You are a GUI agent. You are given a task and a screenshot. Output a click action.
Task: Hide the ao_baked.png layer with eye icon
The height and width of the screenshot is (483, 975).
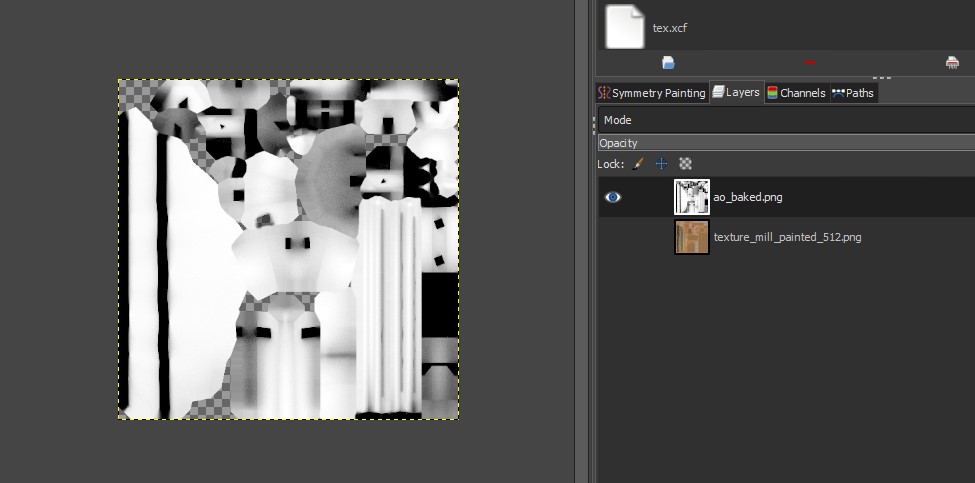[613, 198]
